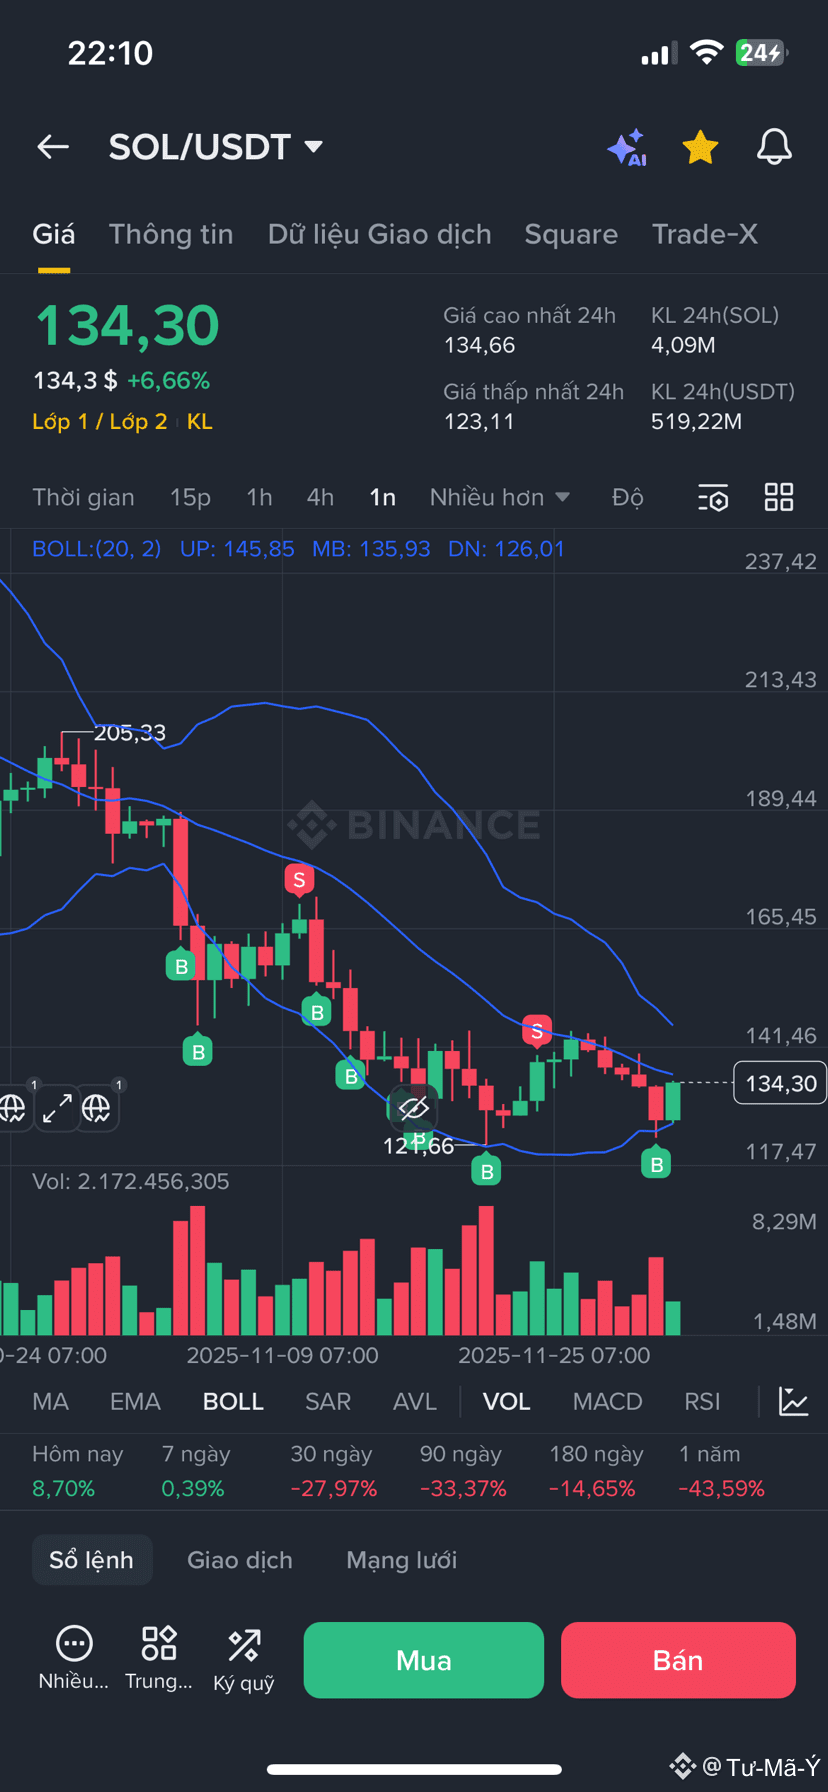Click the Giá cao nhất 24h value 134,66
This screenshot has width=828, height=1792.
(480, 346)
